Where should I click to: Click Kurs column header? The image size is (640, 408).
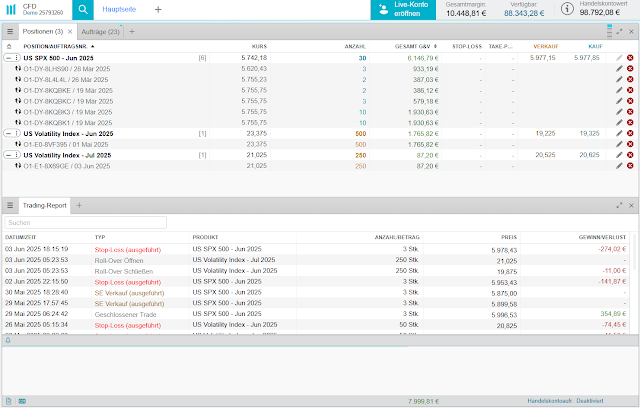(259, 47)
